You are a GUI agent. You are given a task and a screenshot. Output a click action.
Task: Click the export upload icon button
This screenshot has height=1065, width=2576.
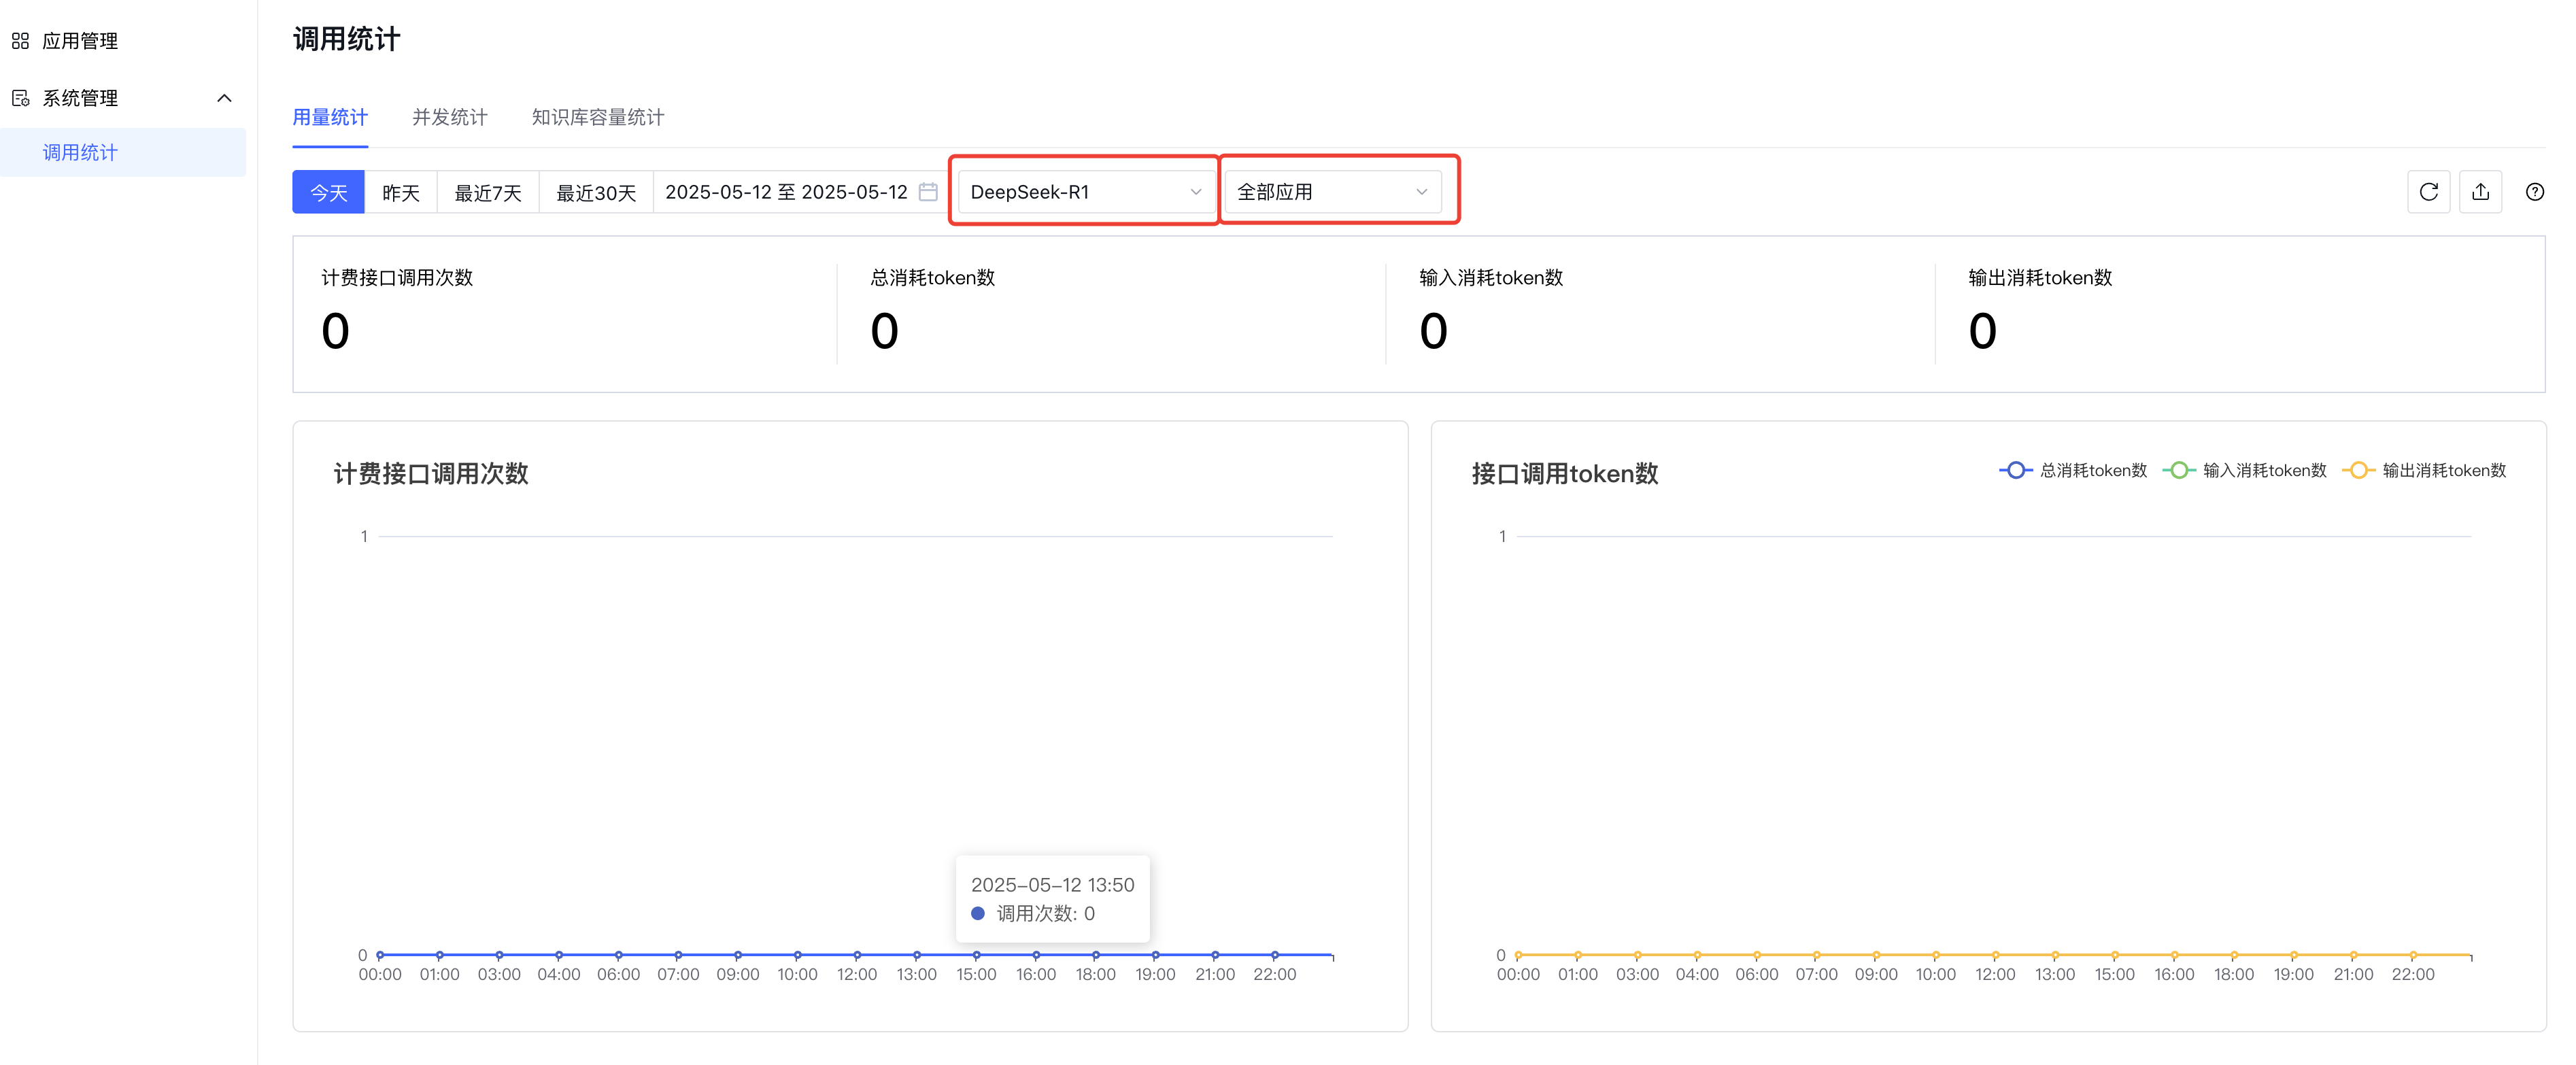pos(2480,192)
